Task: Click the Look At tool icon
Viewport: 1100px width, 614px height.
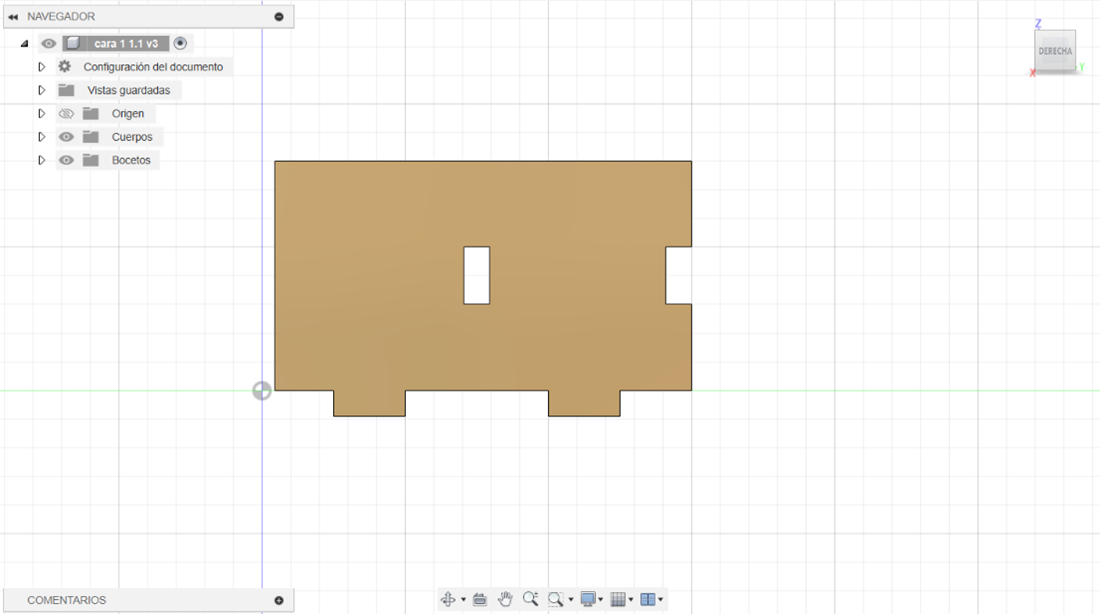Action: point(480,599)
